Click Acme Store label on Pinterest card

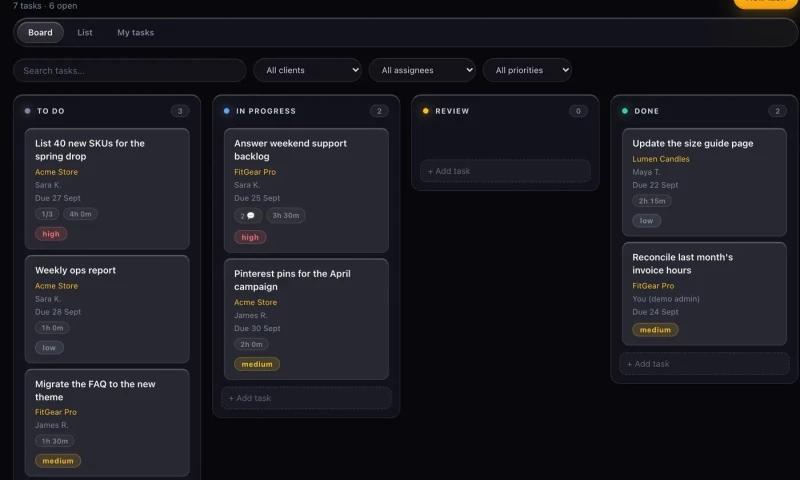click(x=256, y=302)
